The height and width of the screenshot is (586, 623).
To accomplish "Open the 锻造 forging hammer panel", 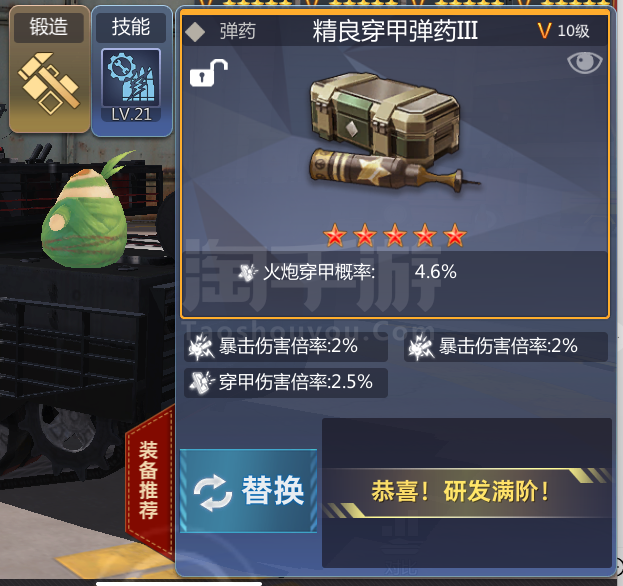I will pos(49,70).
